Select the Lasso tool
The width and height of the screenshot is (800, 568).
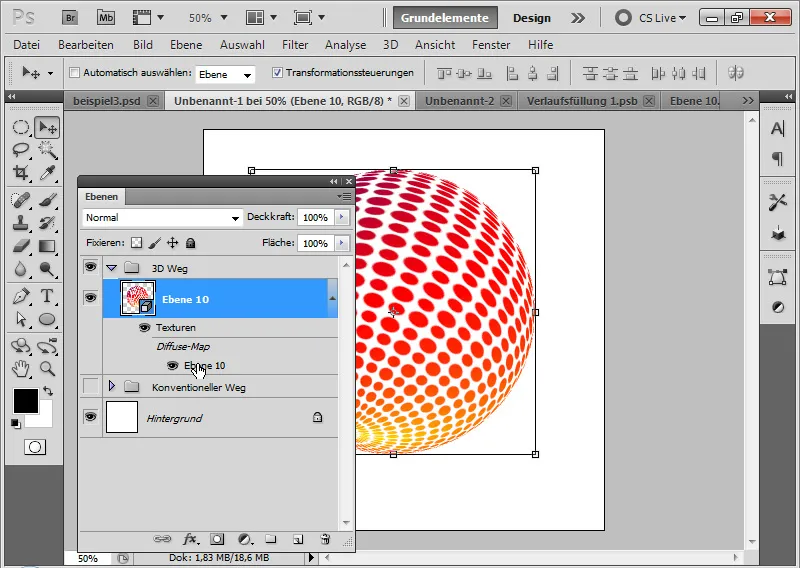pos(21,150)
